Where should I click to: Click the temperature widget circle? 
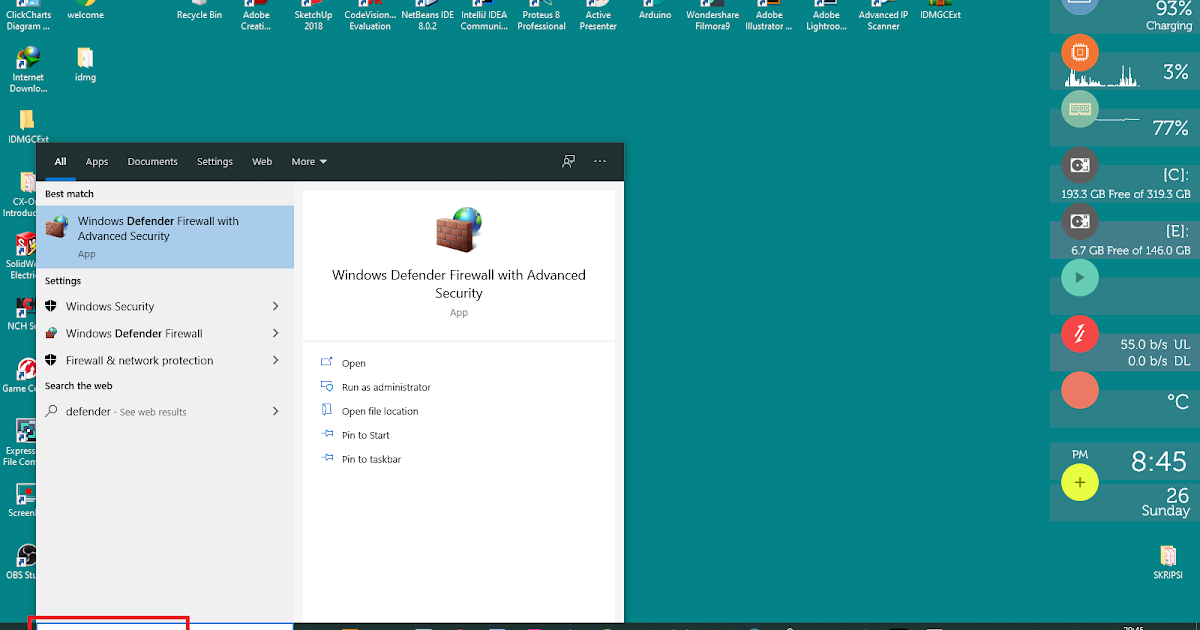click(1080, 390)
